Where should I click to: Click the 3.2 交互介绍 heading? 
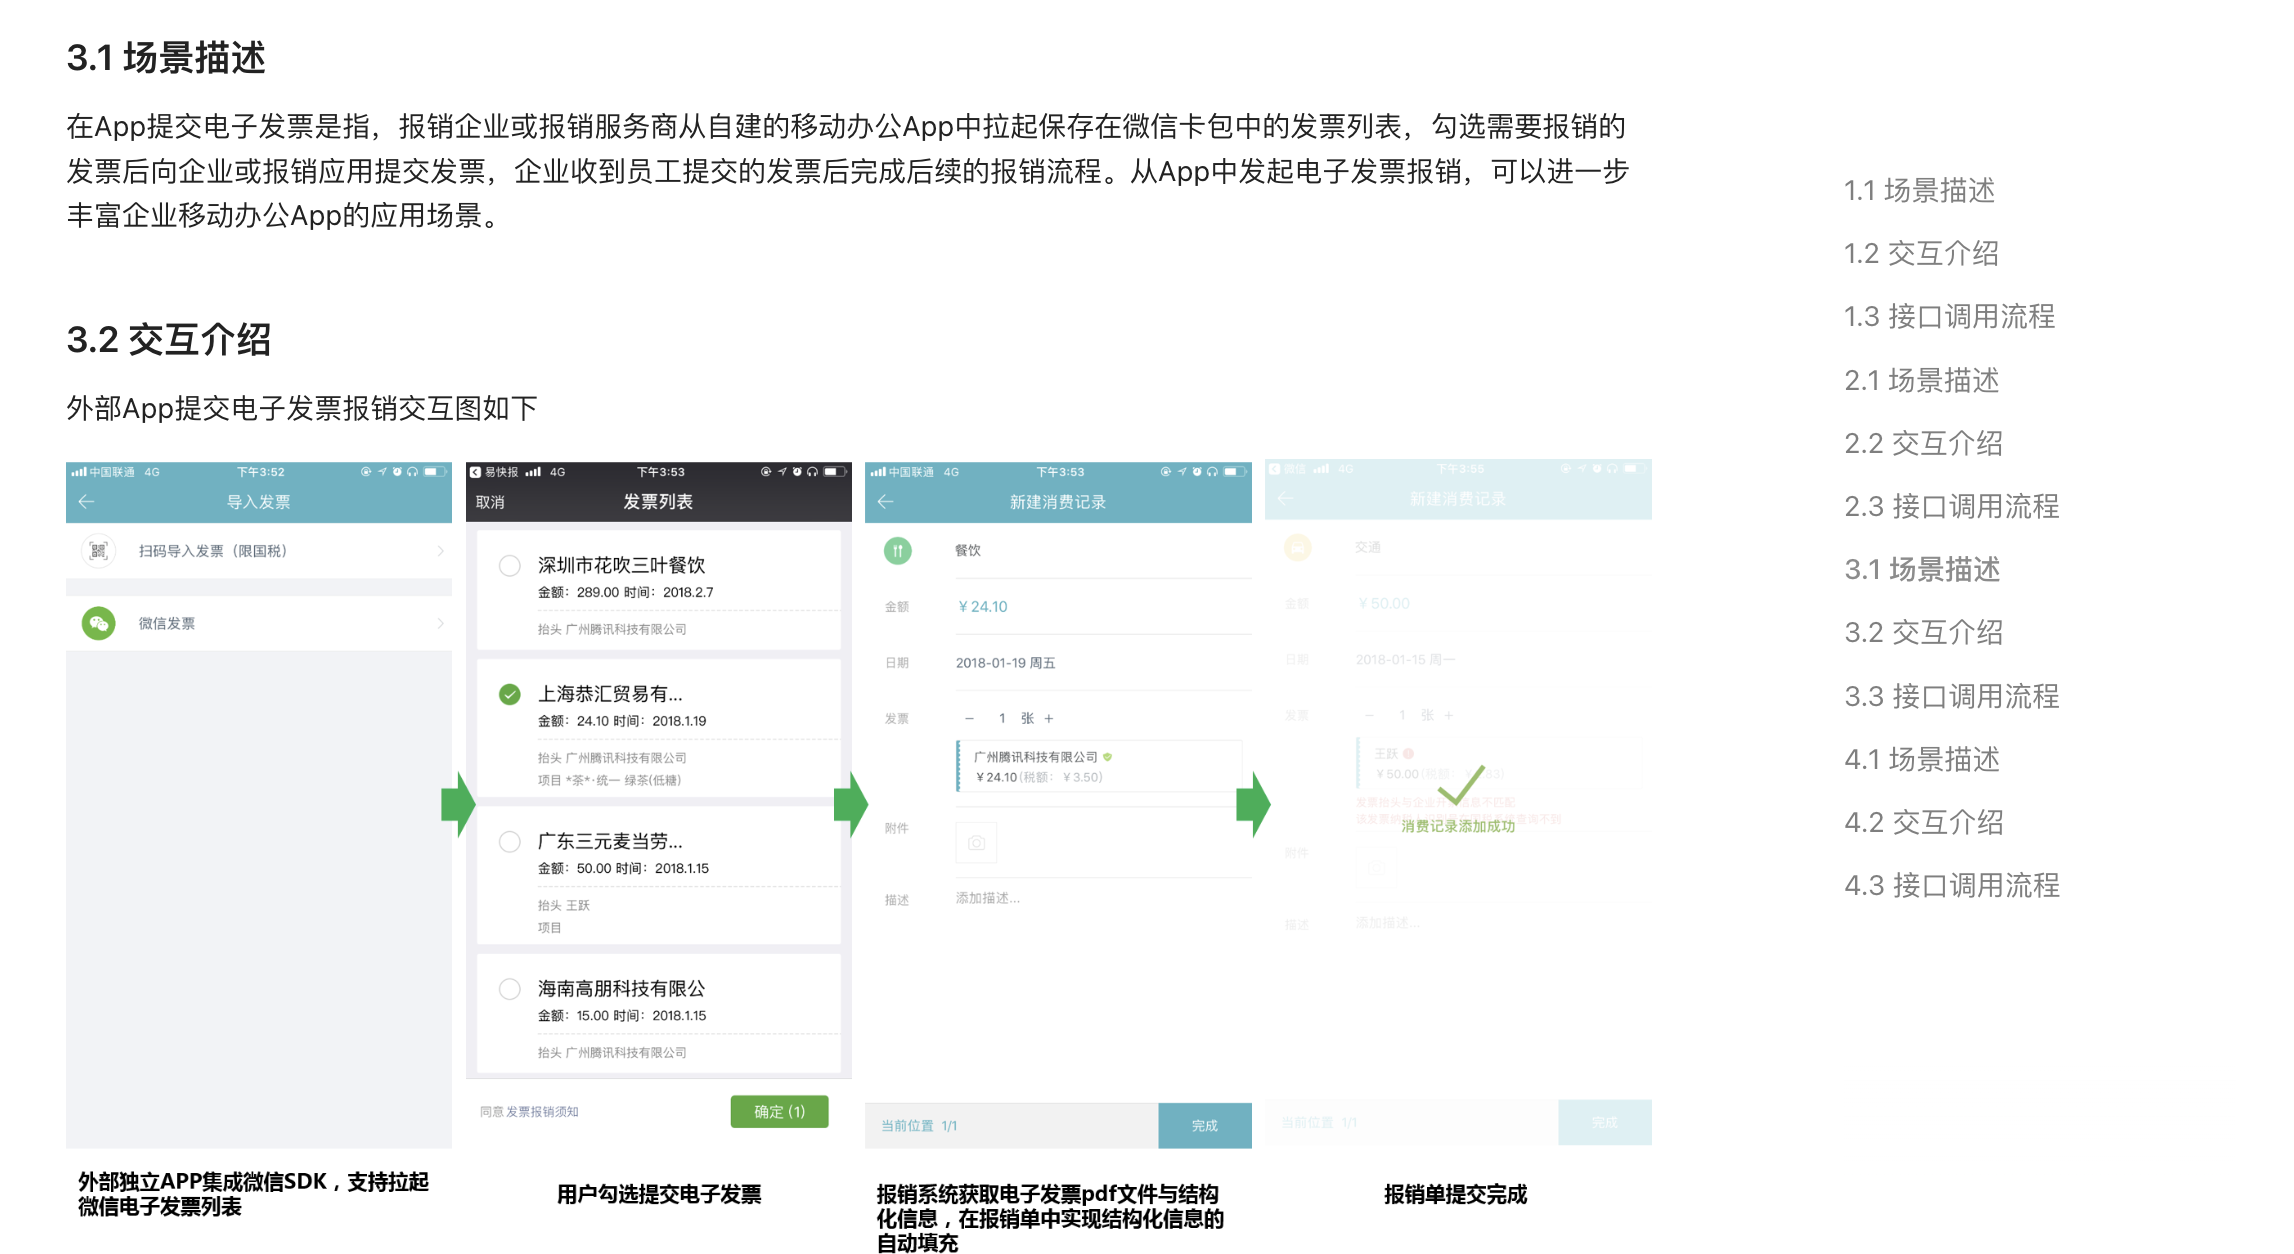click(x=169, y=340)
